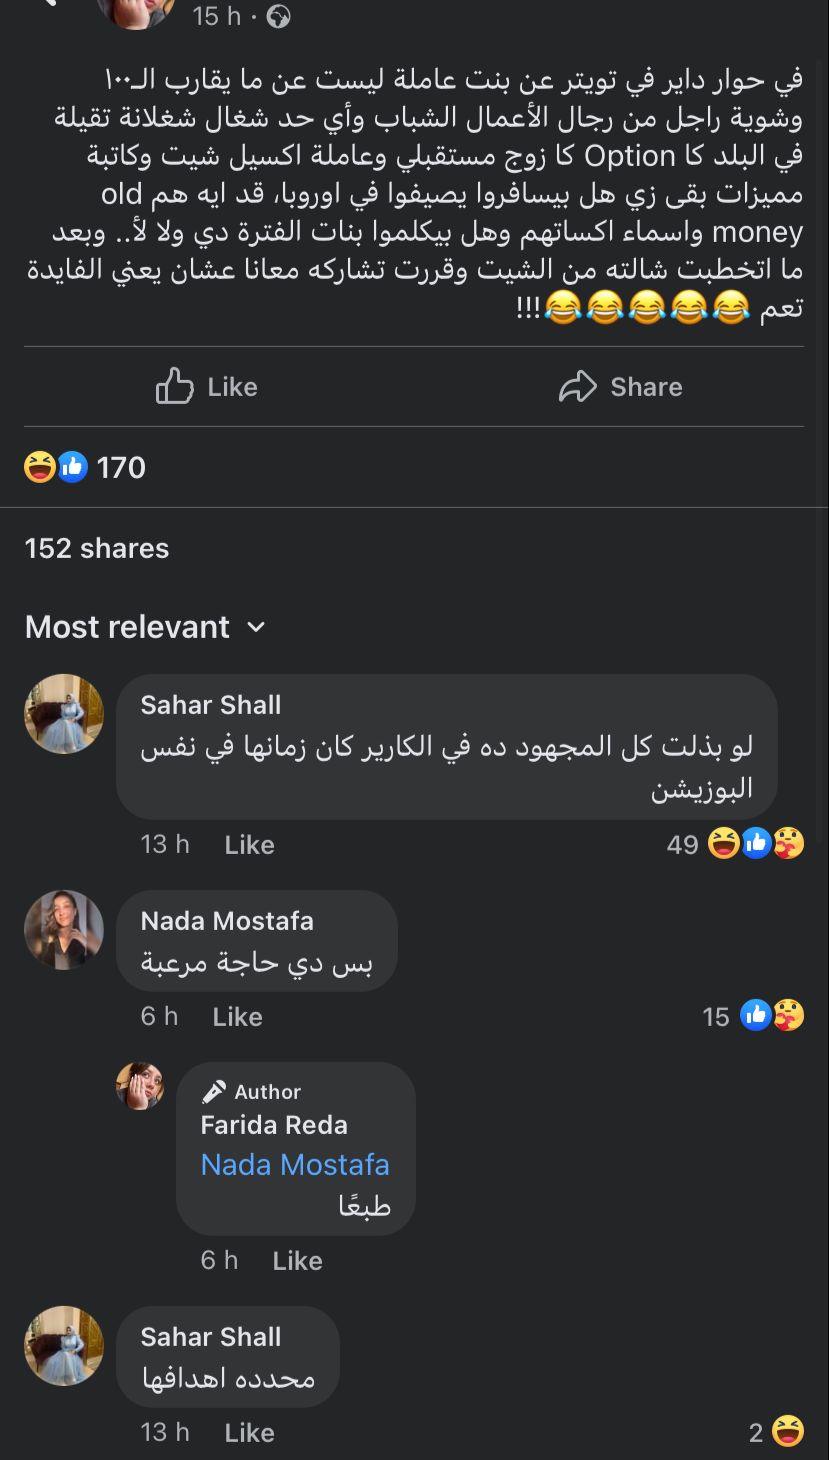The width and height of the screenshot is (829, 1460).
Task: Click the Share arrow icon
Action: coord(577,387)
